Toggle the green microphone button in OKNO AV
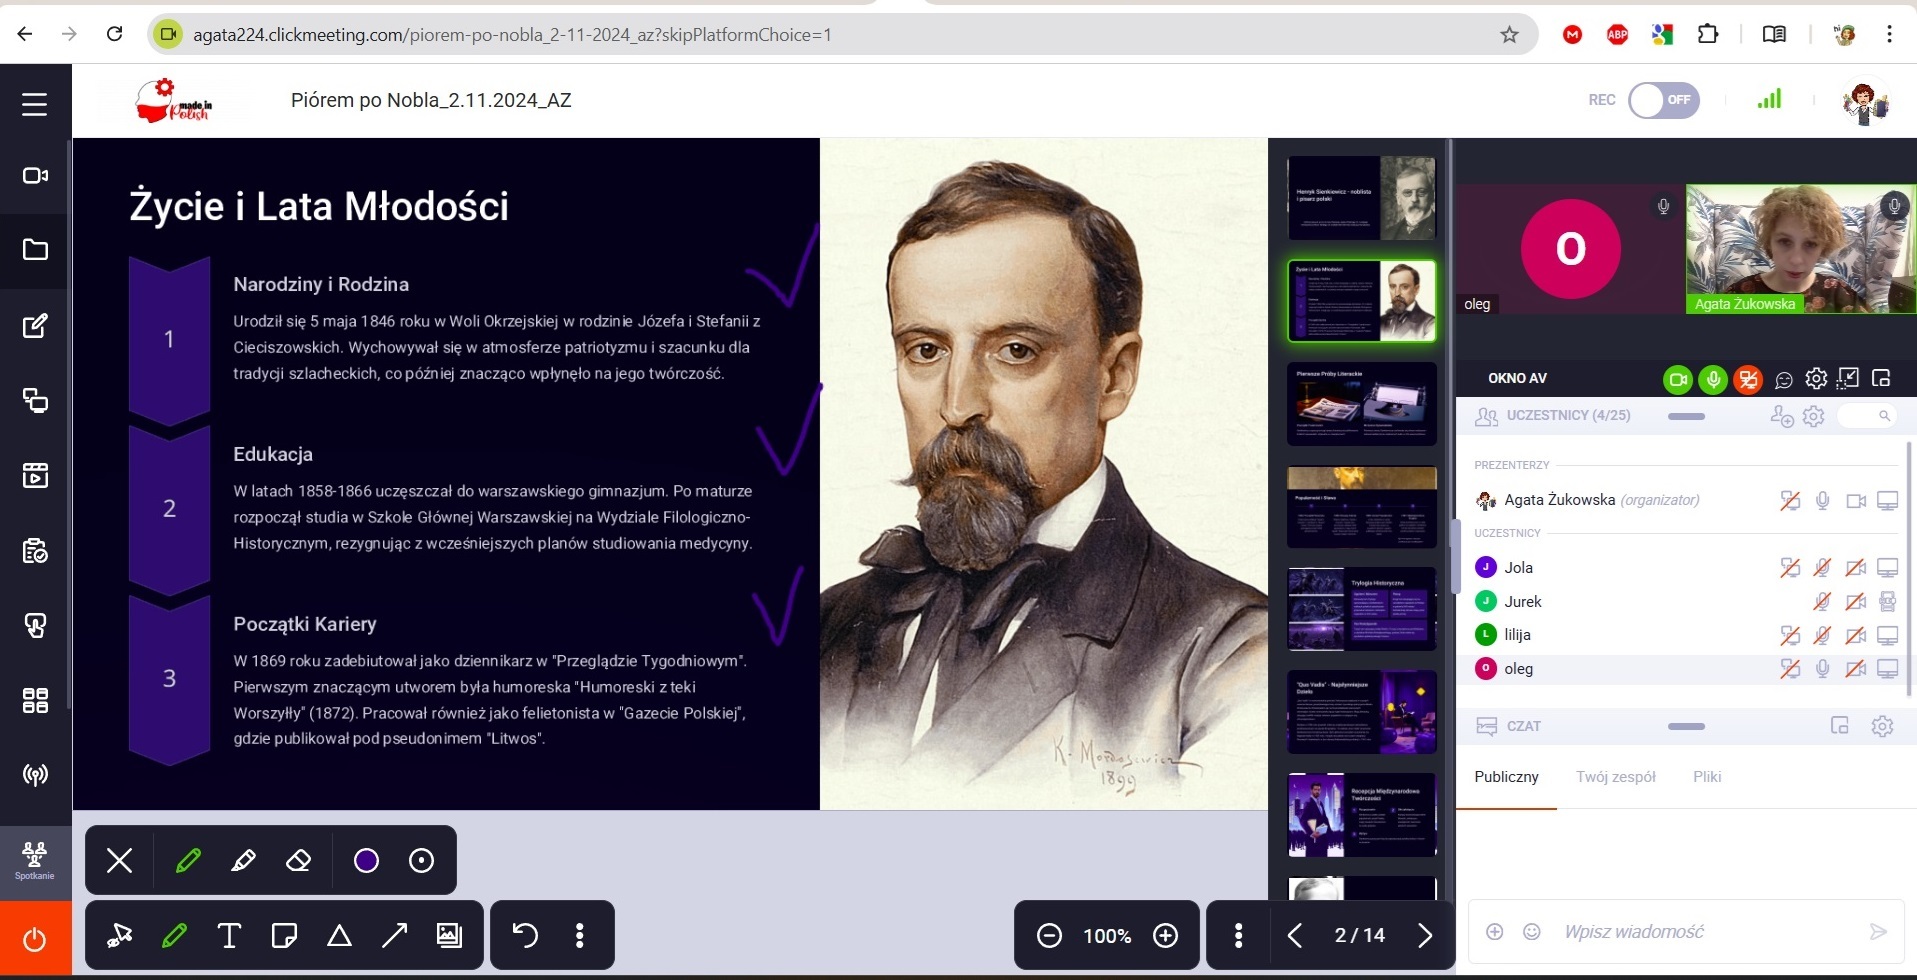Screen dimensions: 1917x980 point(1713,380)
